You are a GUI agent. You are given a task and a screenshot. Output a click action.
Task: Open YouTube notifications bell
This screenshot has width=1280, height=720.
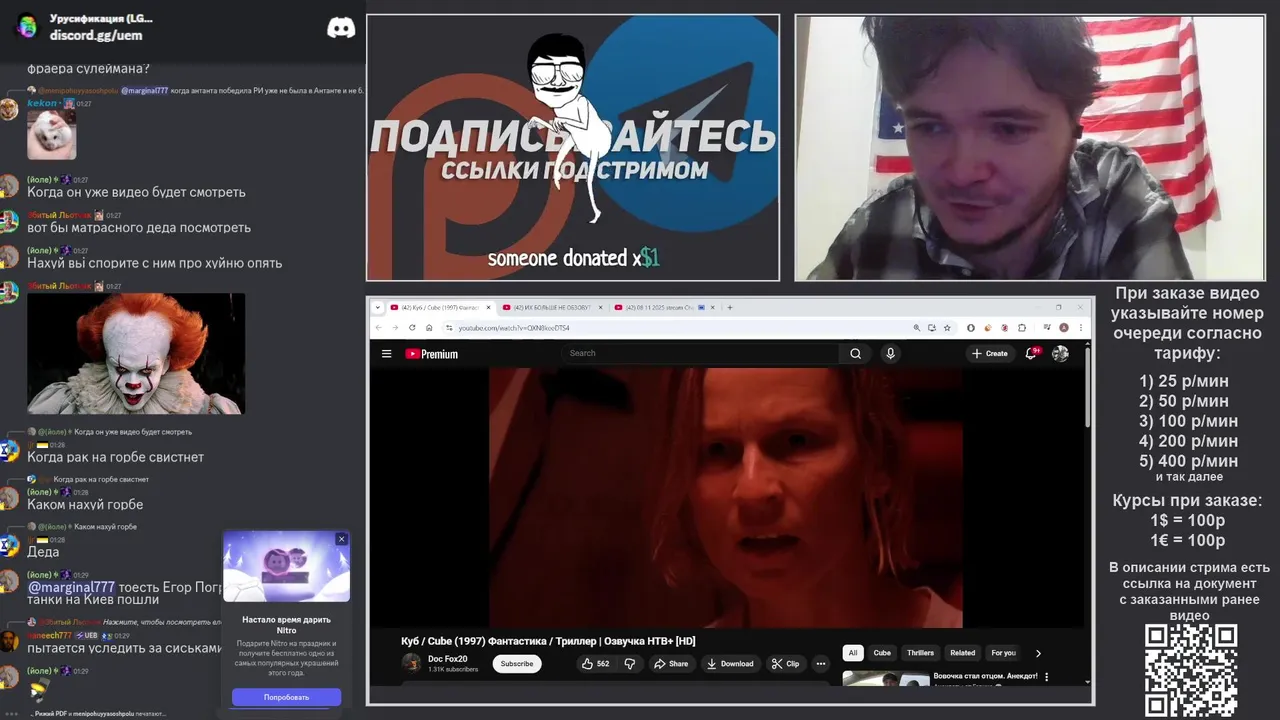click(1031, 353)
